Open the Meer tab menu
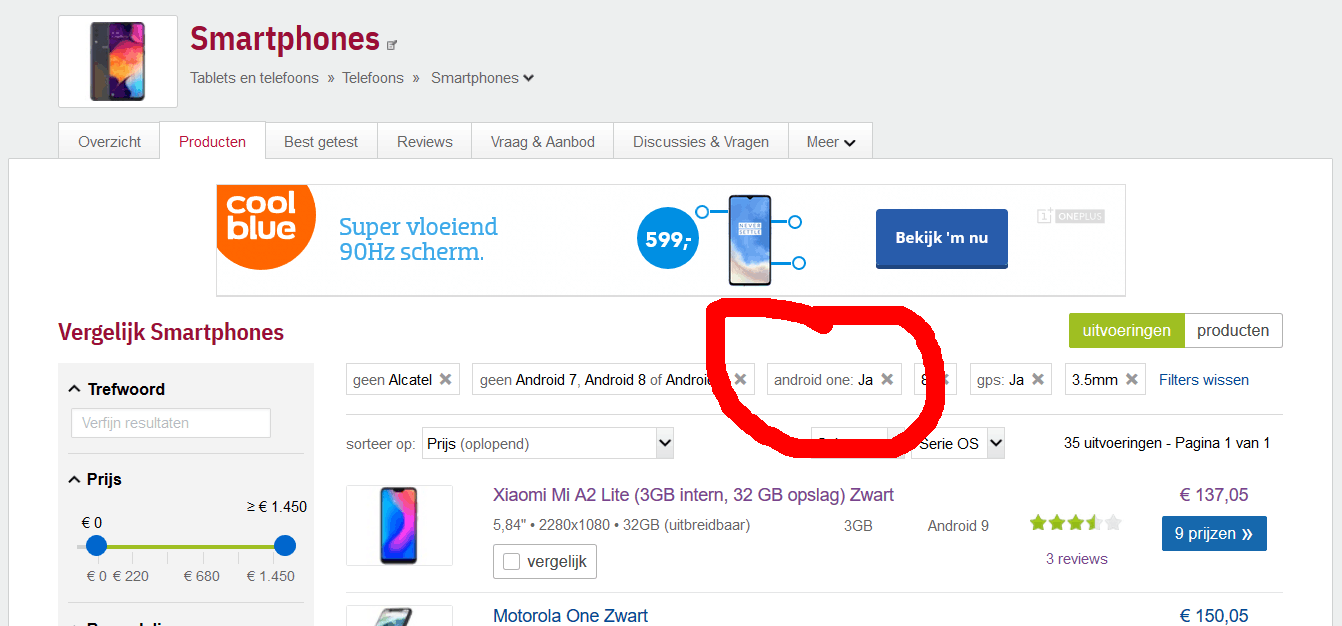 [830, 141]
